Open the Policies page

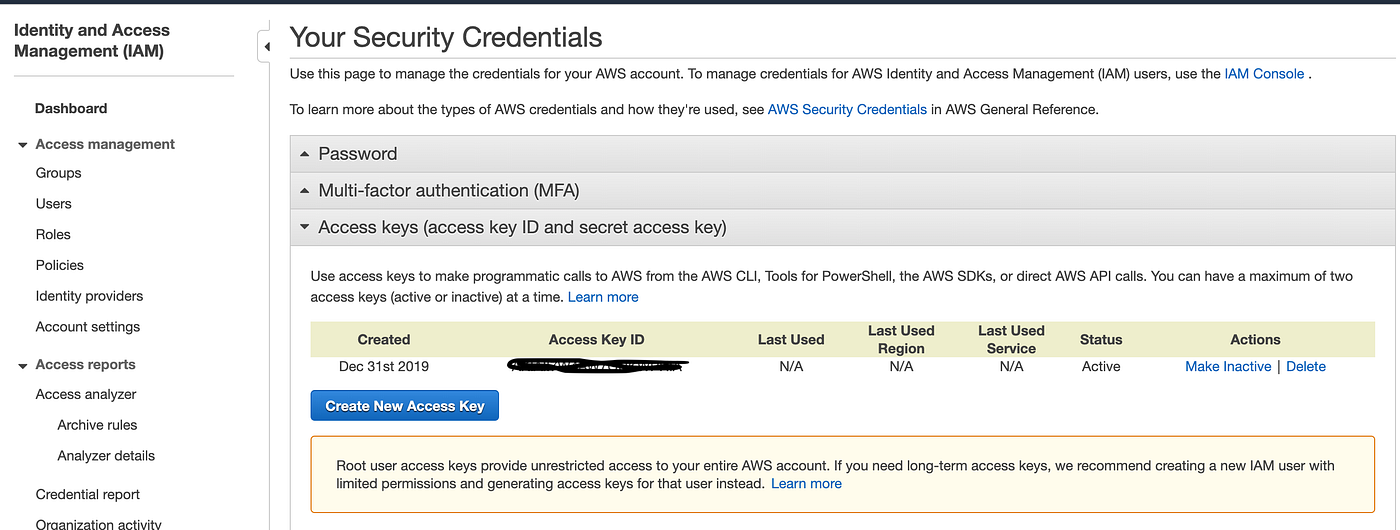tap(60, 265)
